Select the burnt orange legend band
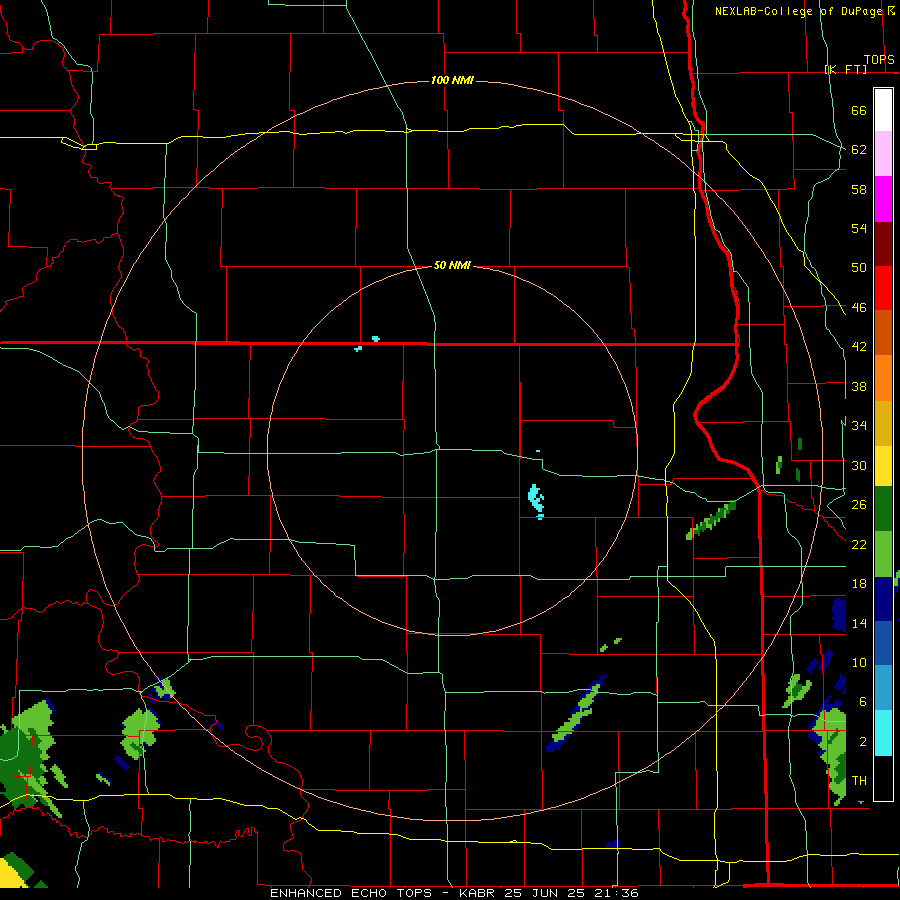Screen dimensions: 900x900 coord(883,333)
